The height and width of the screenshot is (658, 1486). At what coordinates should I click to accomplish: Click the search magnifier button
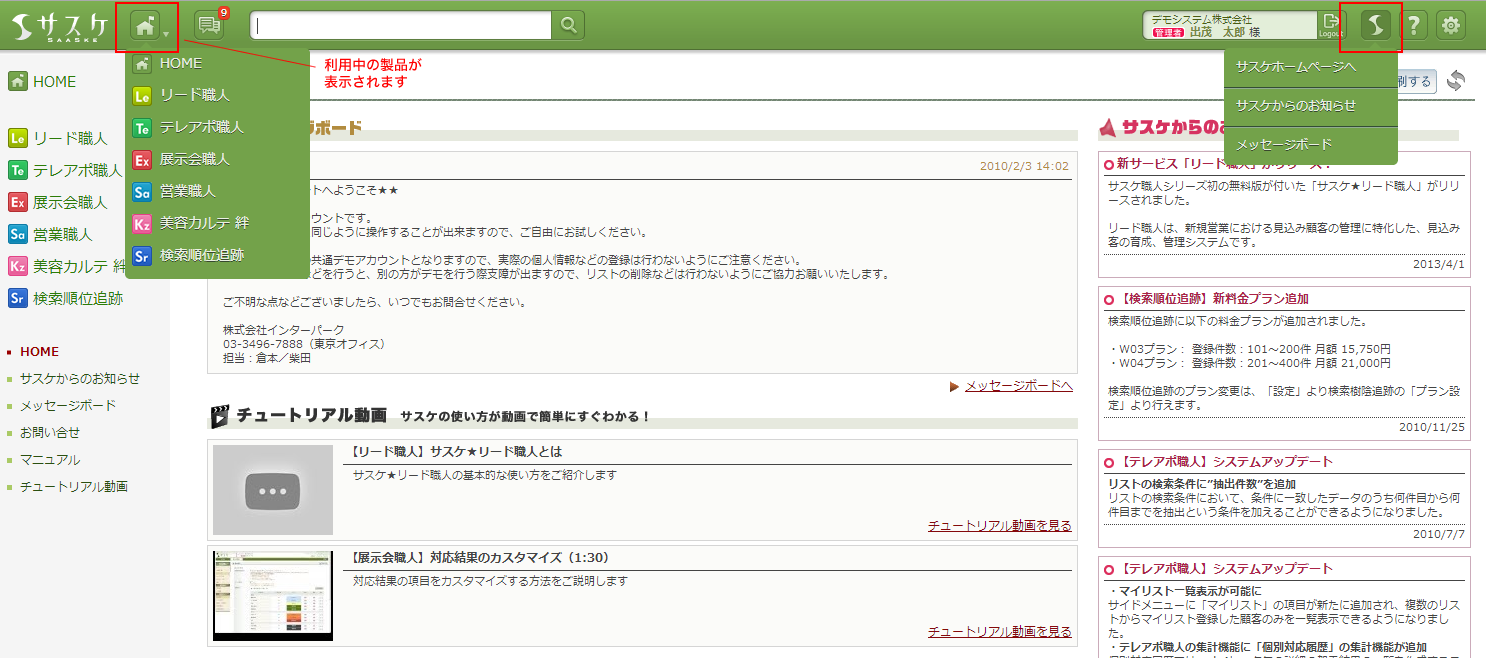coord(568,26)
